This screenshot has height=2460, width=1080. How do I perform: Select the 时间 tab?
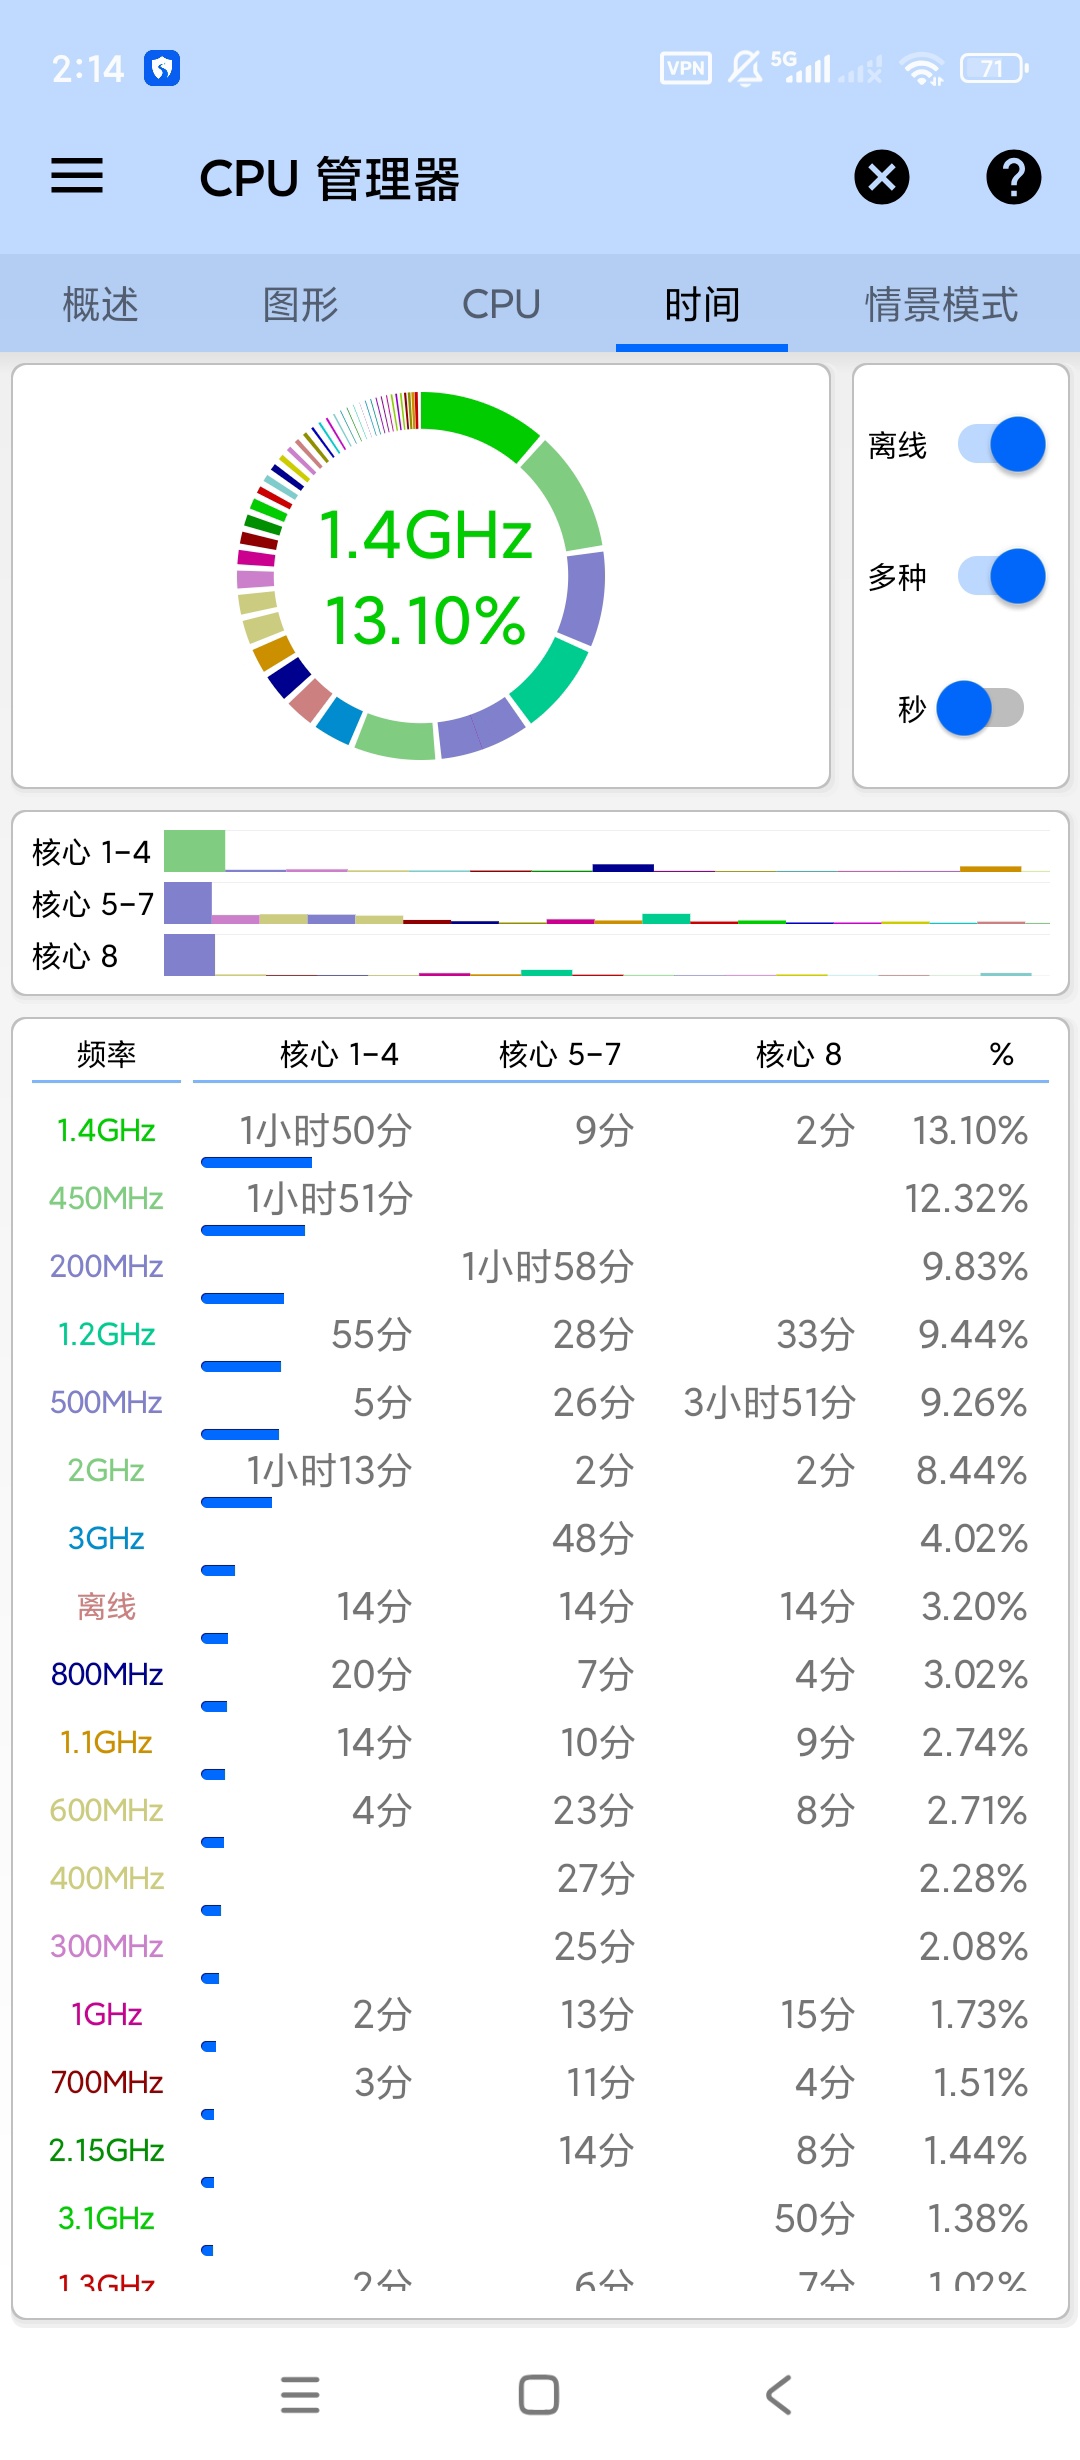coord(702,304)
